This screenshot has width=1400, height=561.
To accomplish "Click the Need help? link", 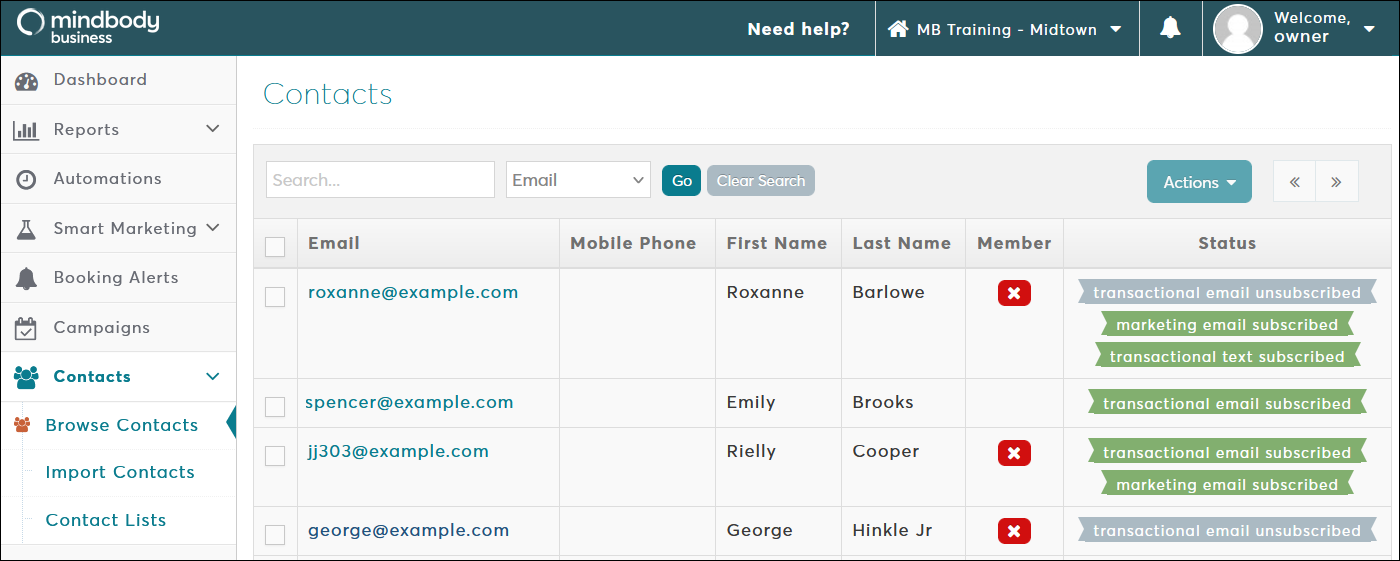I will 798,29.
